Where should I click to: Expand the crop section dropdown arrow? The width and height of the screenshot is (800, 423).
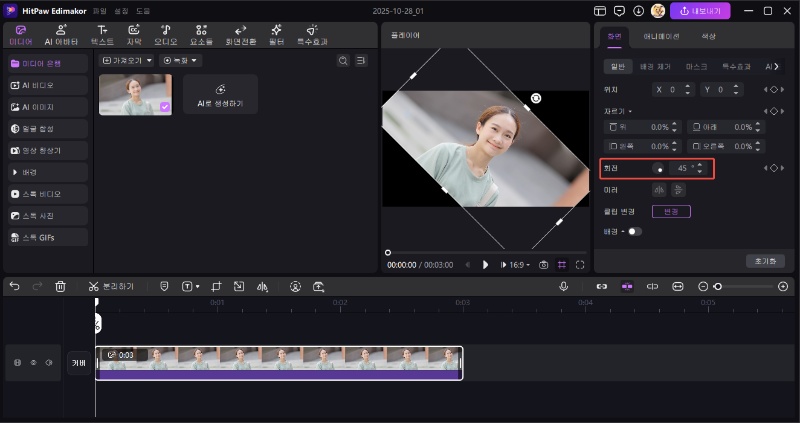[630, 111]
